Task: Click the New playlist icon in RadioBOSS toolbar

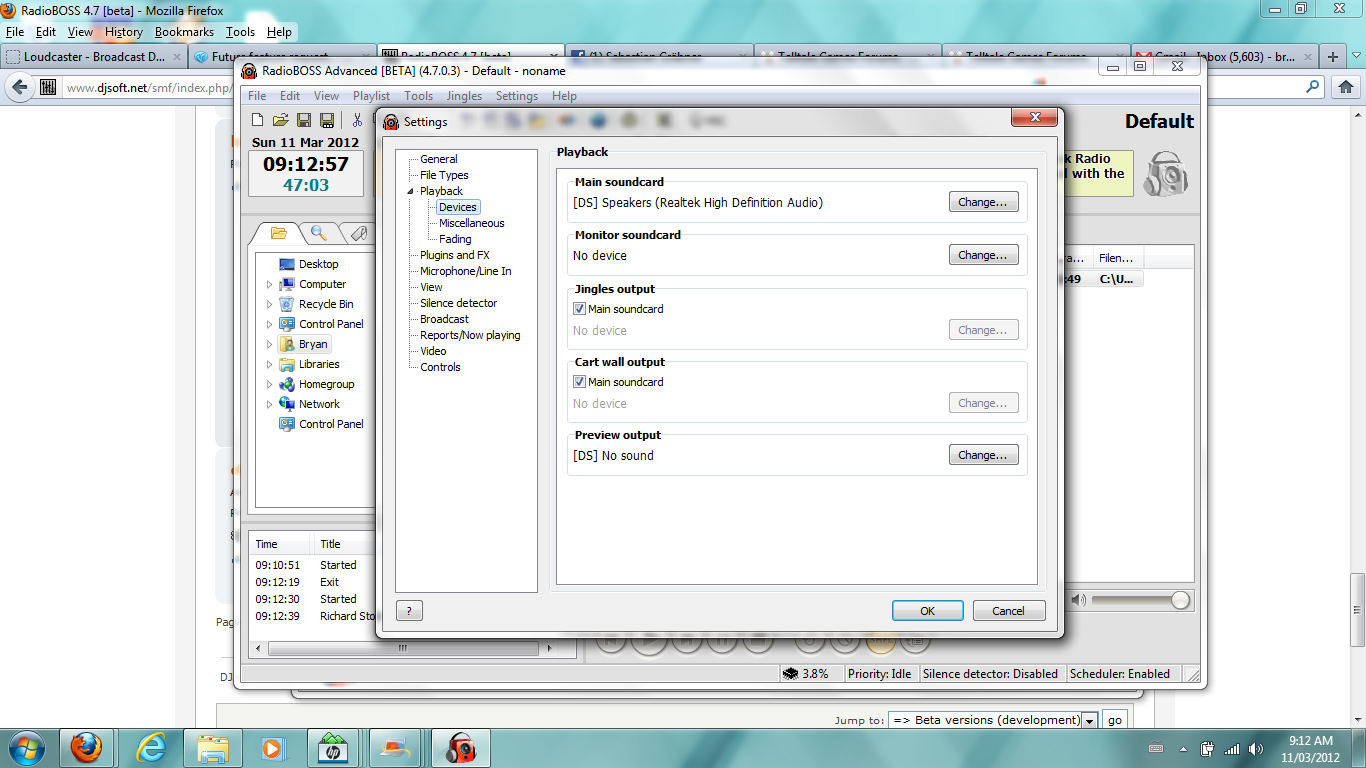Action: coord(258,120)
